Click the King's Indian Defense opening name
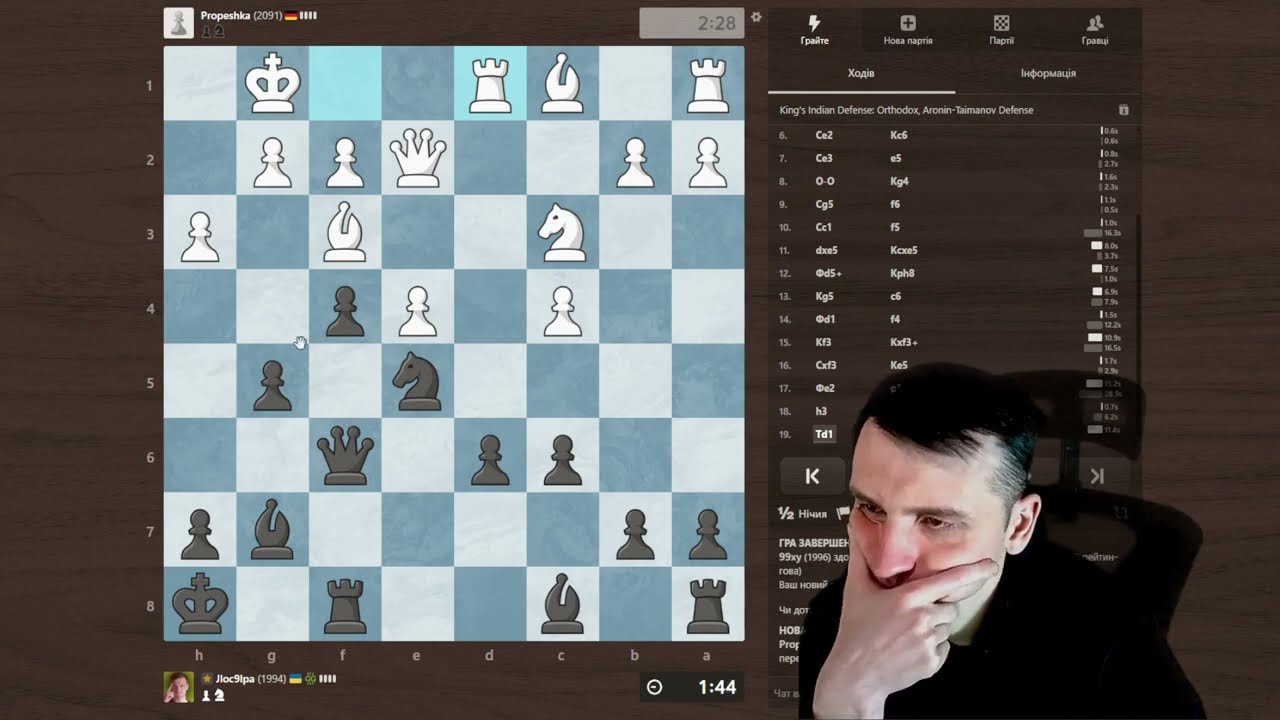 907,110
